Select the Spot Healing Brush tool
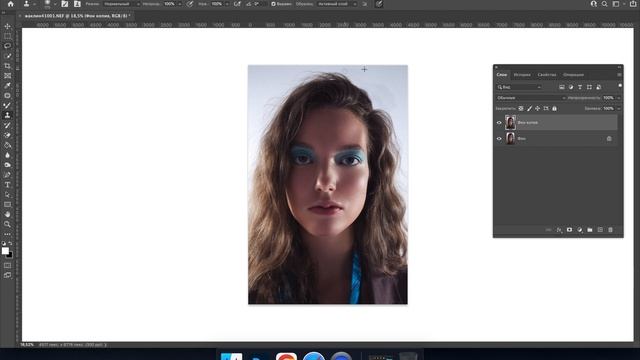Image resolution: width=640 pixels, height=360 pixels. 7,96
